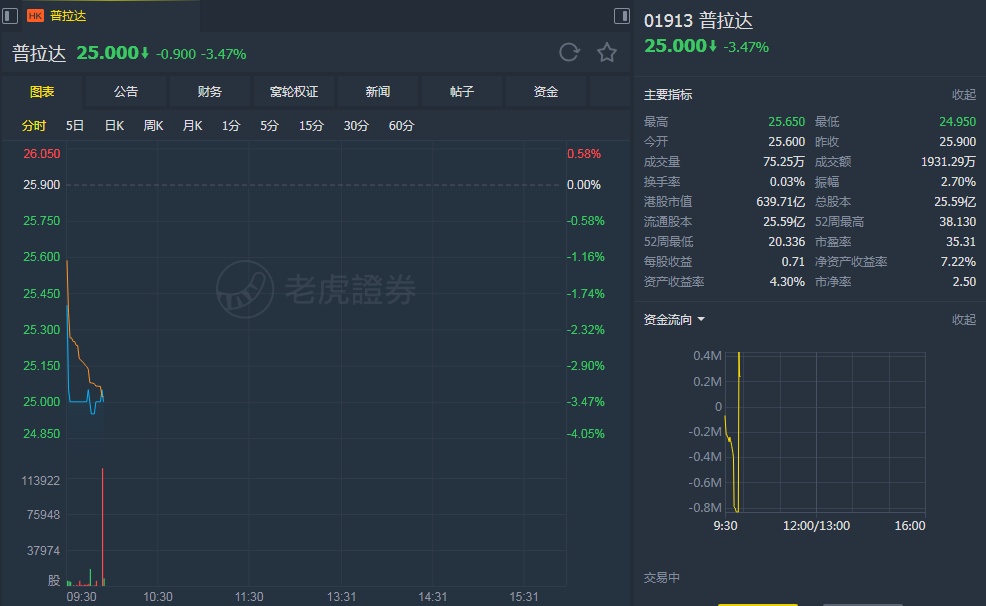The height and width of the screenshot is (606, 986).
Task: Click the 港股市值 value 639.71亿
Action: pyautogui.click(x=780, y=202)
